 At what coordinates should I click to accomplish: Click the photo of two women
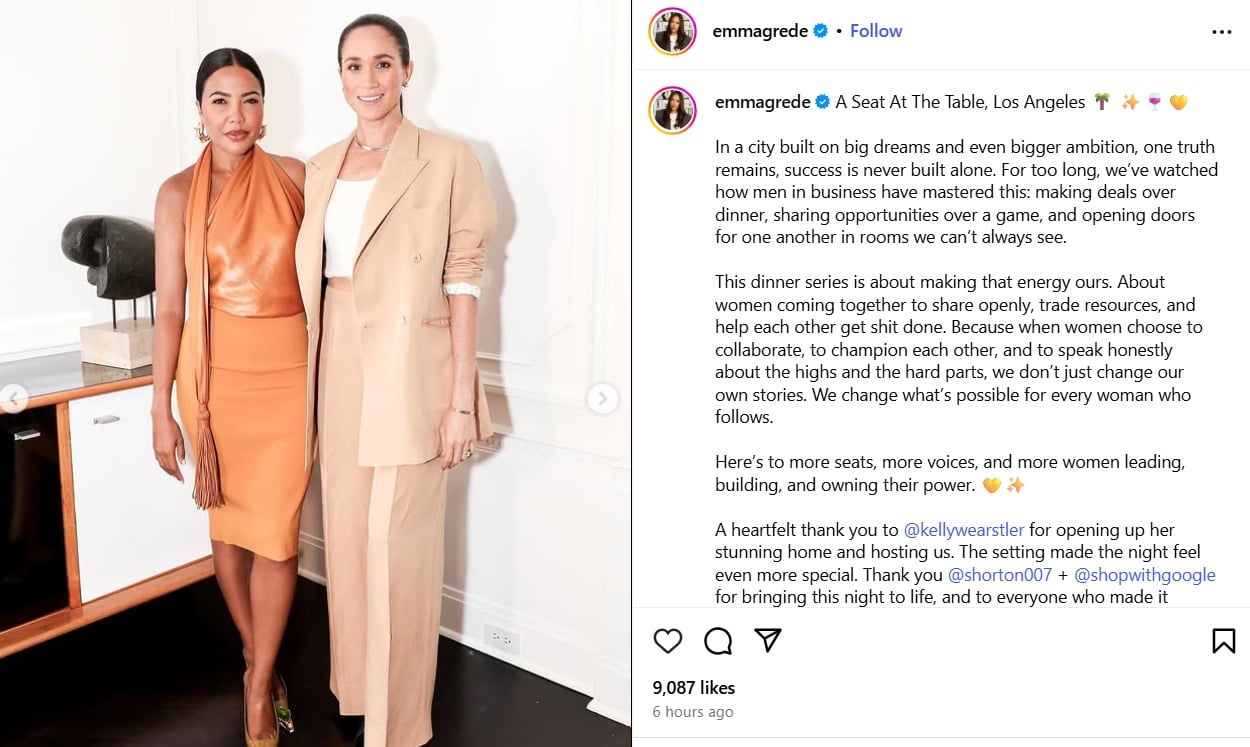tap(315, 373)
